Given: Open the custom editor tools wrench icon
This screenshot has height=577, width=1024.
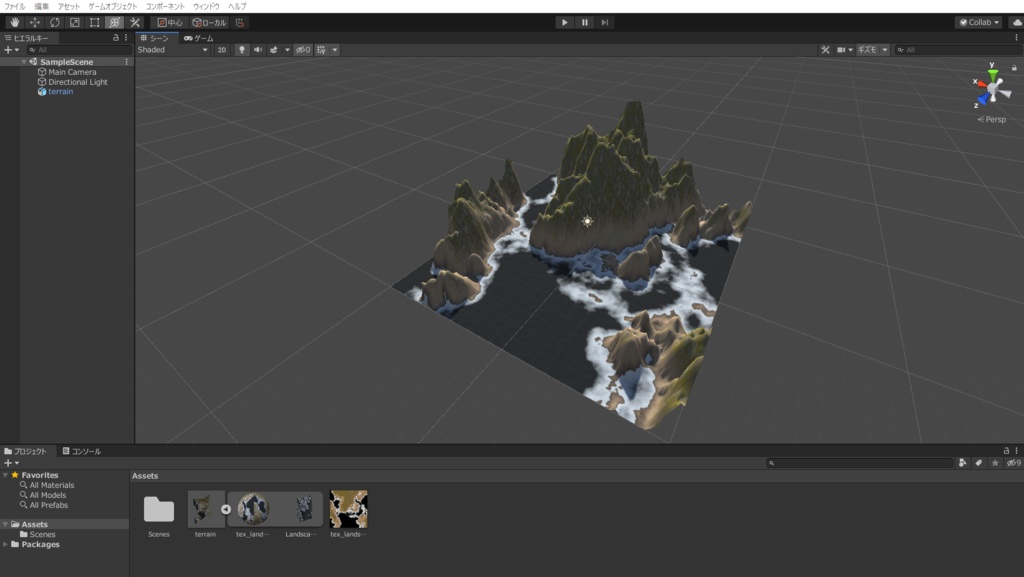Looking at the screenshot, I should click(135, 21).
